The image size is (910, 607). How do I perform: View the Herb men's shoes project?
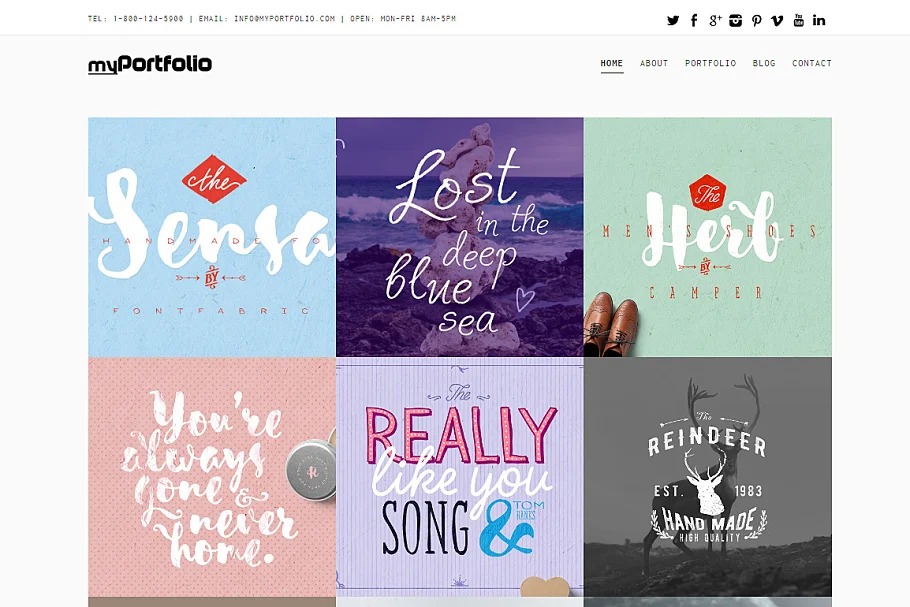[x=708, y=237]
